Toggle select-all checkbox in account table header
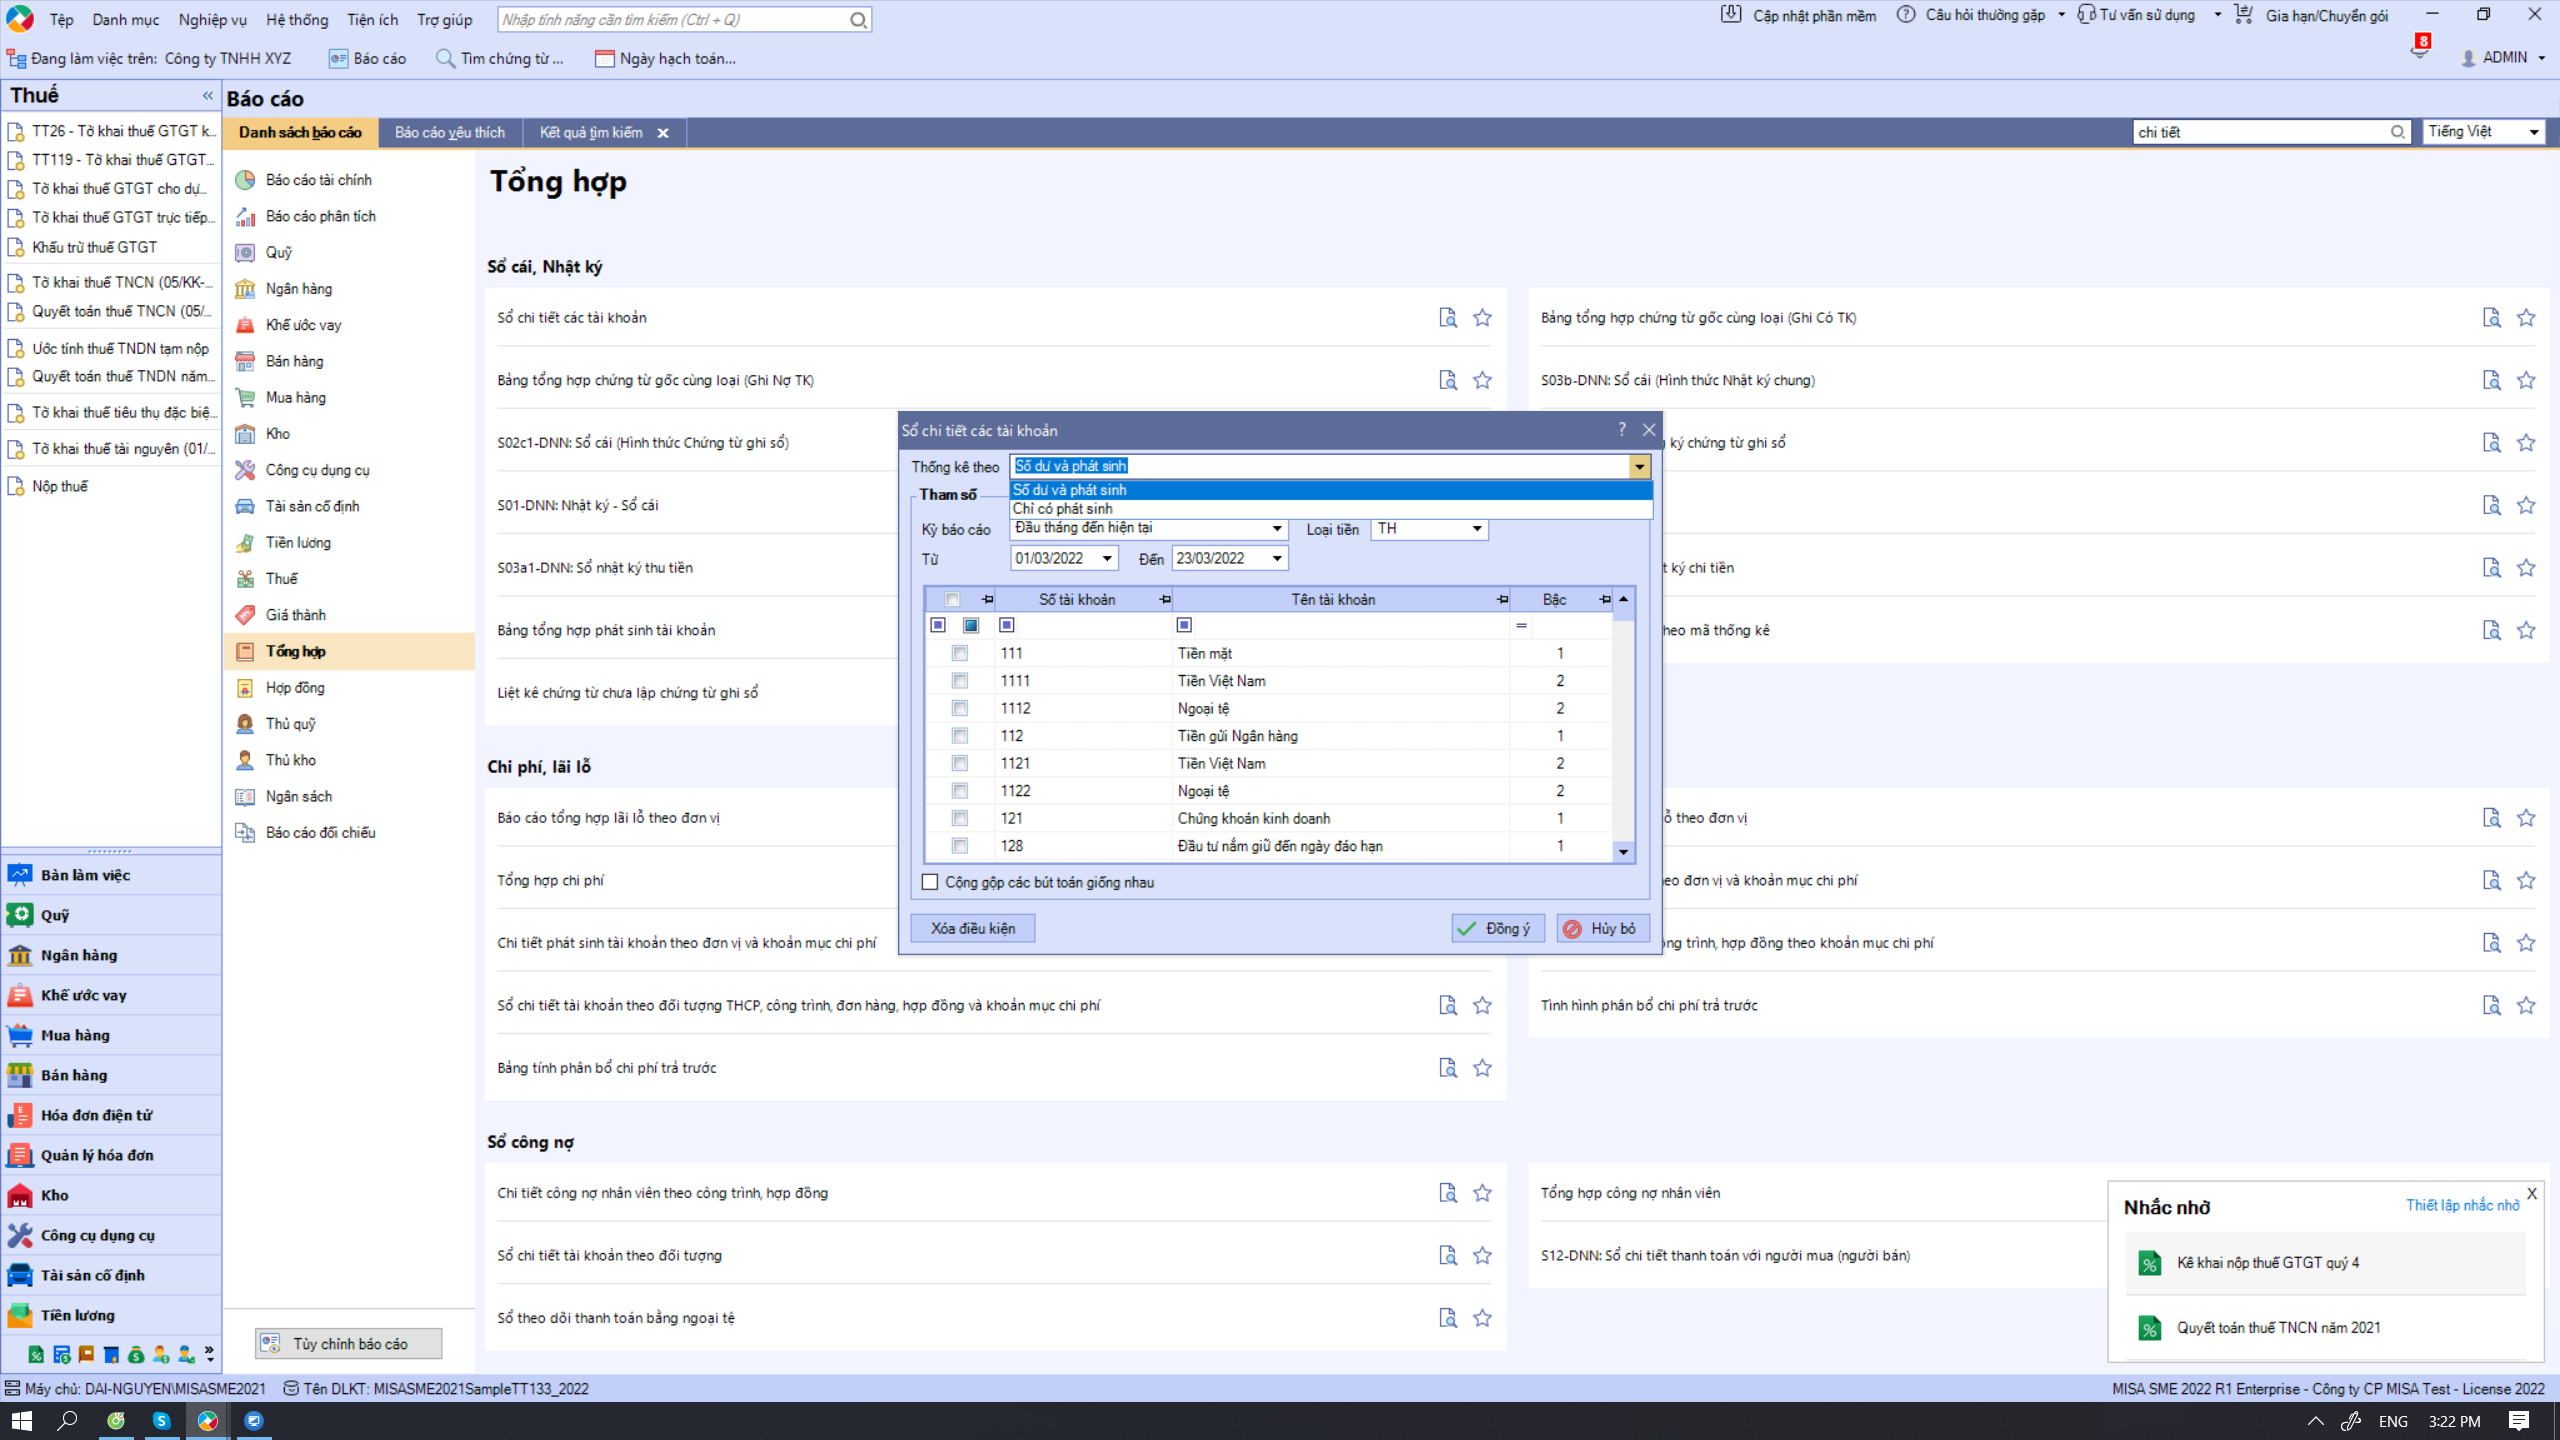The image size is (2560, 1440). coord(952,600)
